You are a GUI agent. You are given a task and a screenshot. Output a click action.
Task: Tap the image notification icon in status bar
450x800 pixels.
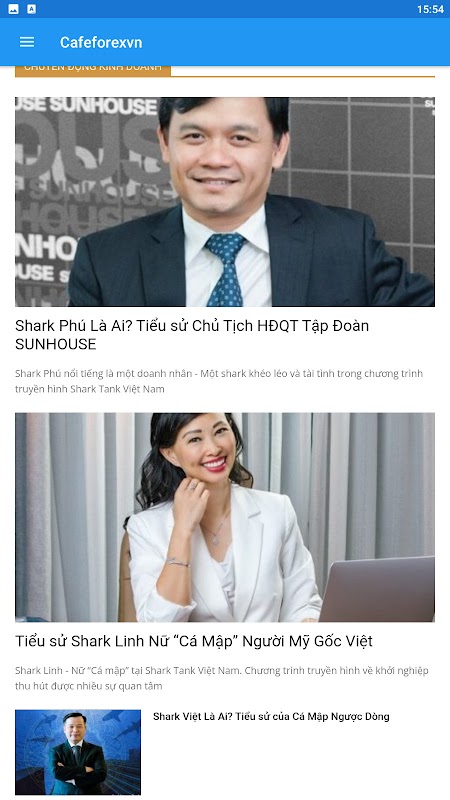(14, 9)
